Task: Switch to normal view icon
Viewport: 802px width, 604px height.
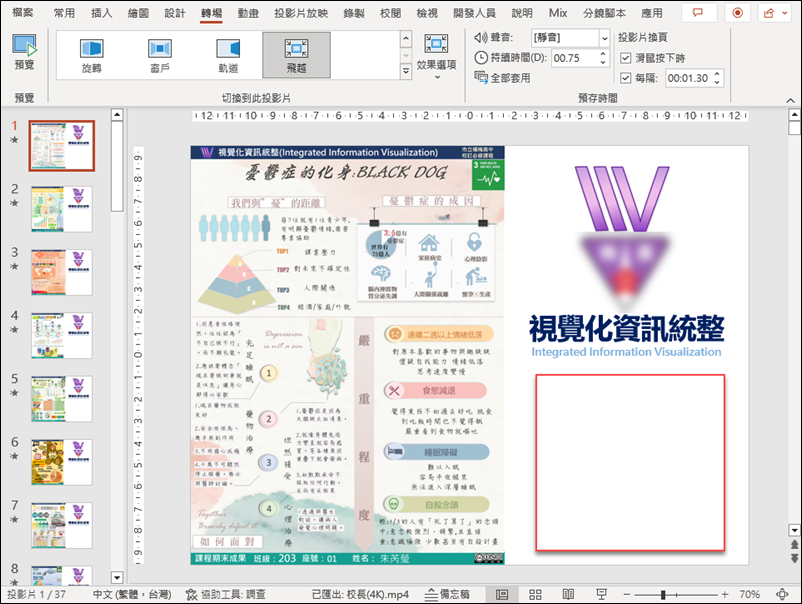Action: click(502, 594)
